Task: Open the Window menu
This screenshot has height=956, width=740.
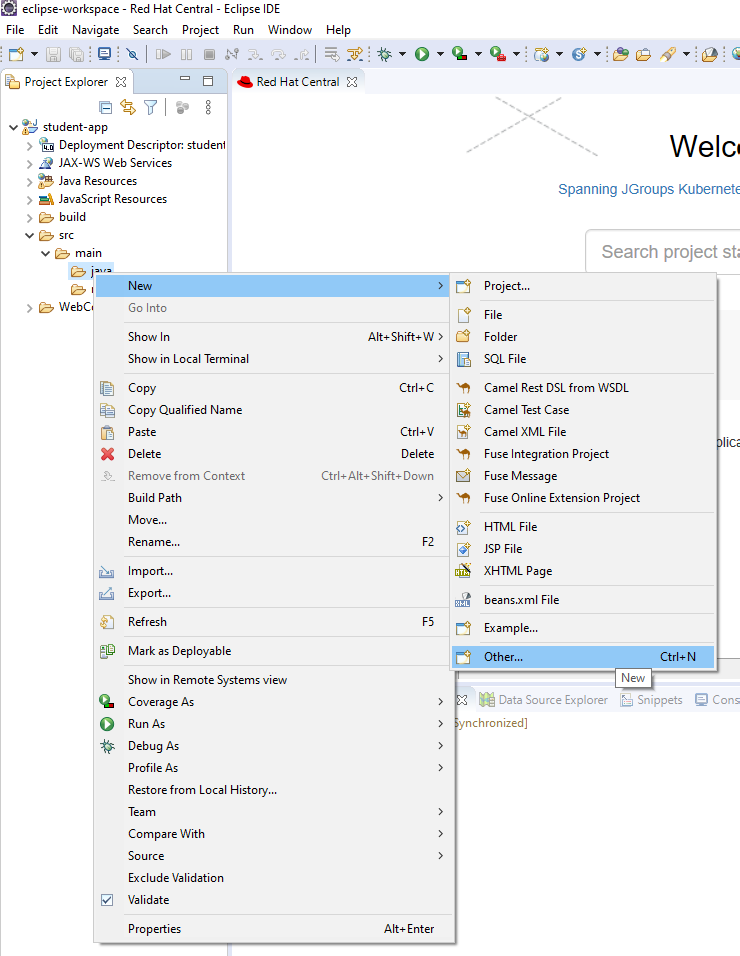Action: click(290, 30)
